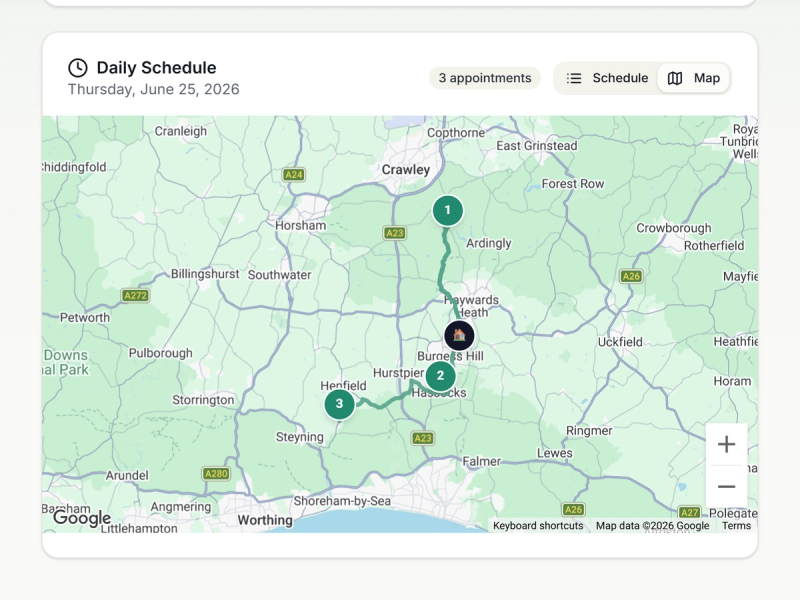This screenshot has height=600, width=800.
Task: Click the home base marker on map
Action: coord(459,335)
